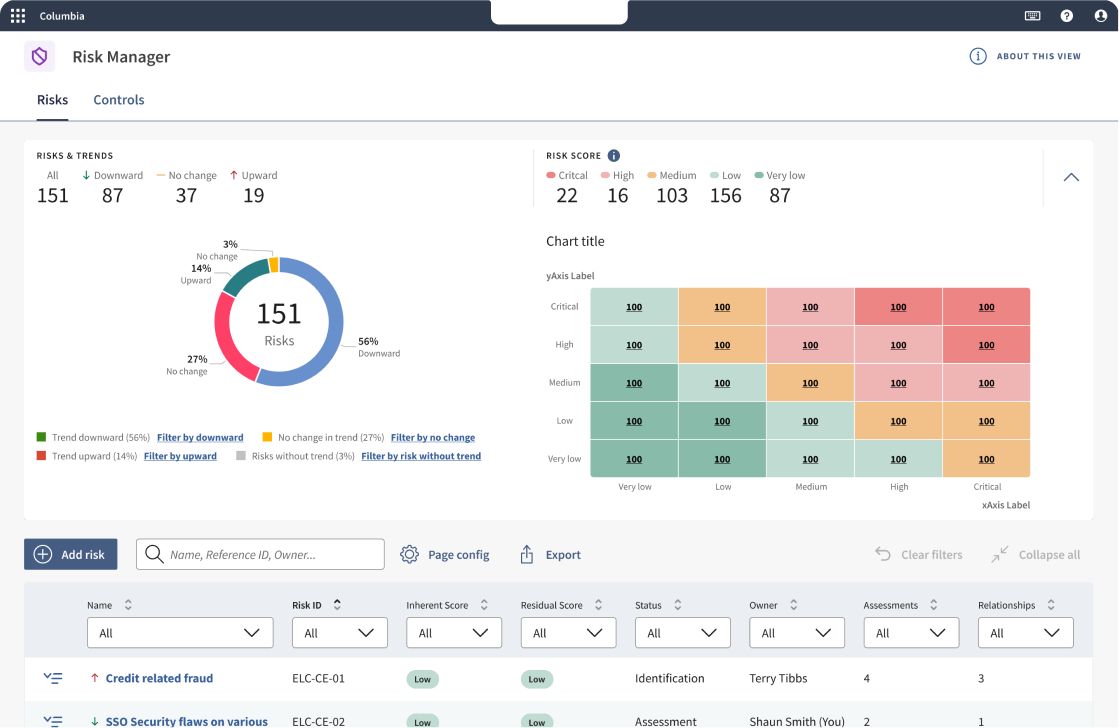Expand Credit related fraud row details

click(x=53, y=678)
